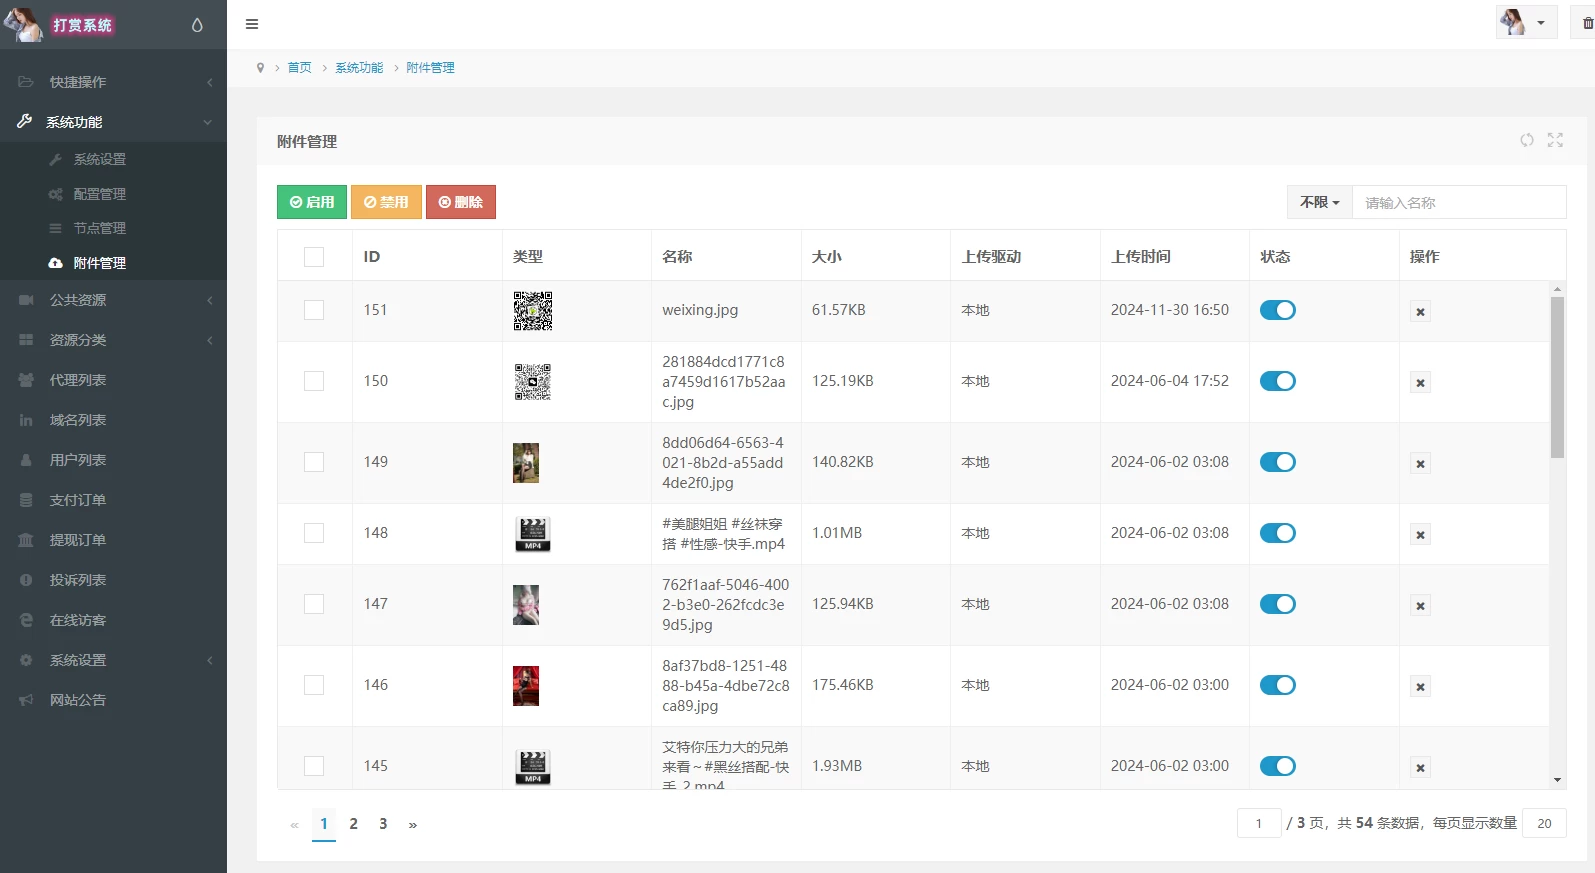Delete row 151 using the x icon
1595x873 pixels.
[1420, 312]
